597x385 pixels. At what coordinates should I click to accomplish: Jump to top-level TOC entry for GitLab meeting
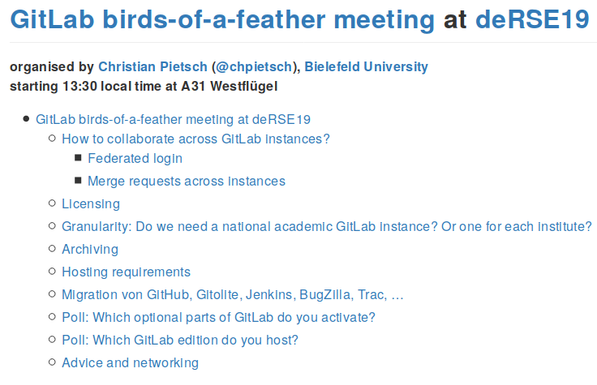pos(173,120)
